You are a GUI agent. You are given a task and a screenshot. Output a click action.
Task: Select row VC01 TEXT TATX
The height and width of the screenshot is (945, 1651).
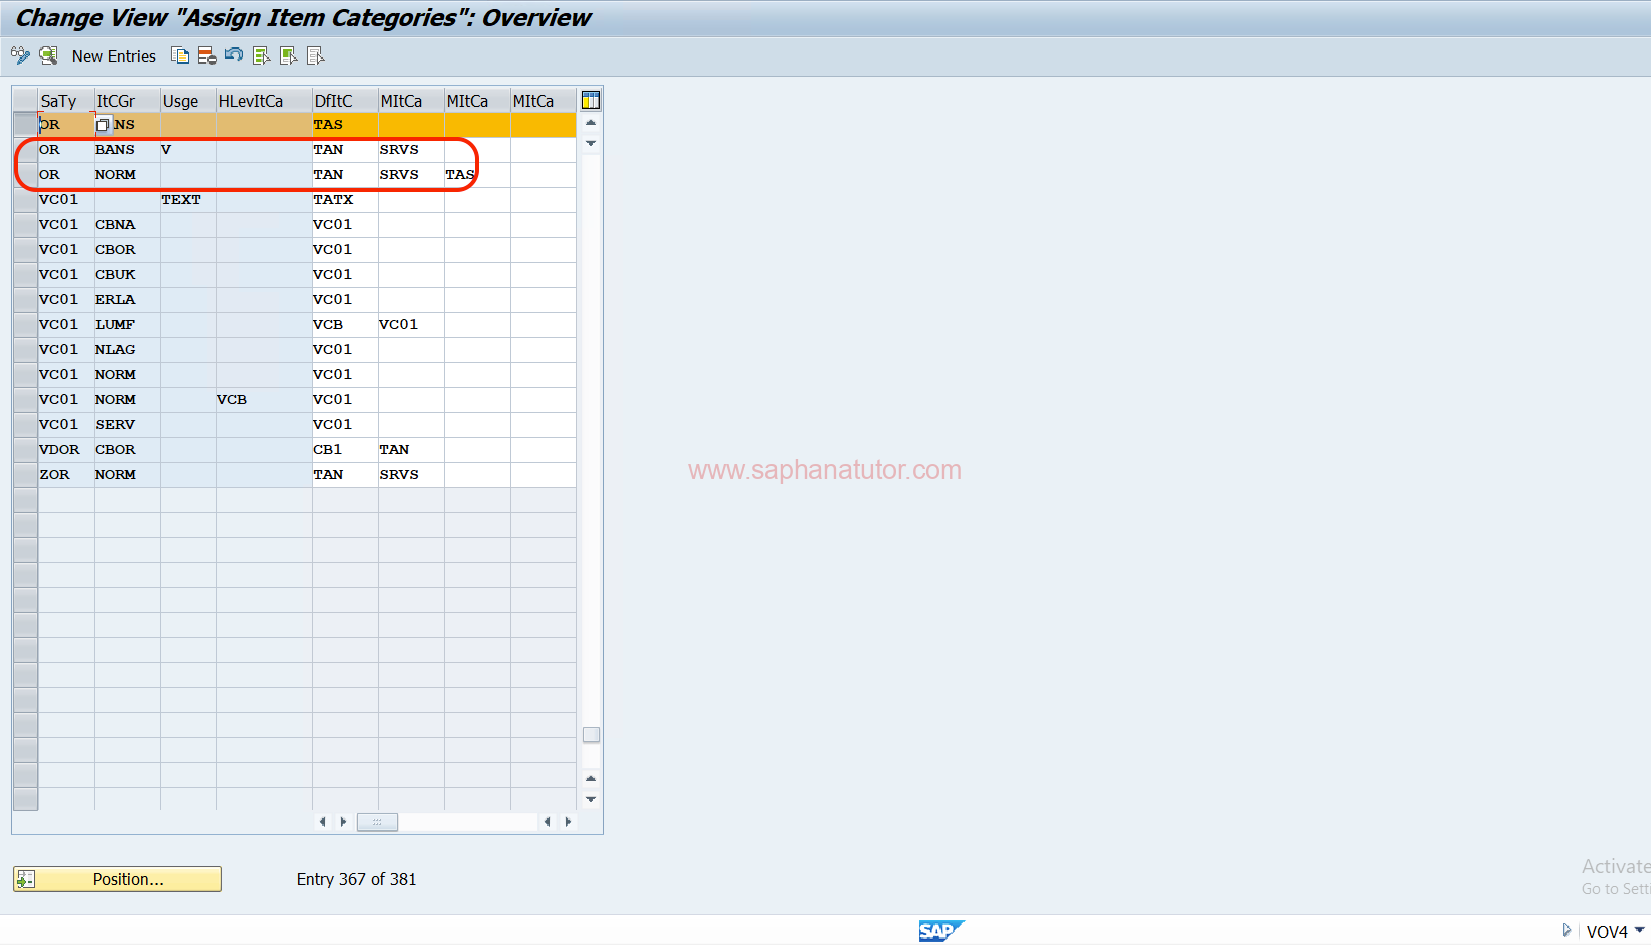[25, 200]
